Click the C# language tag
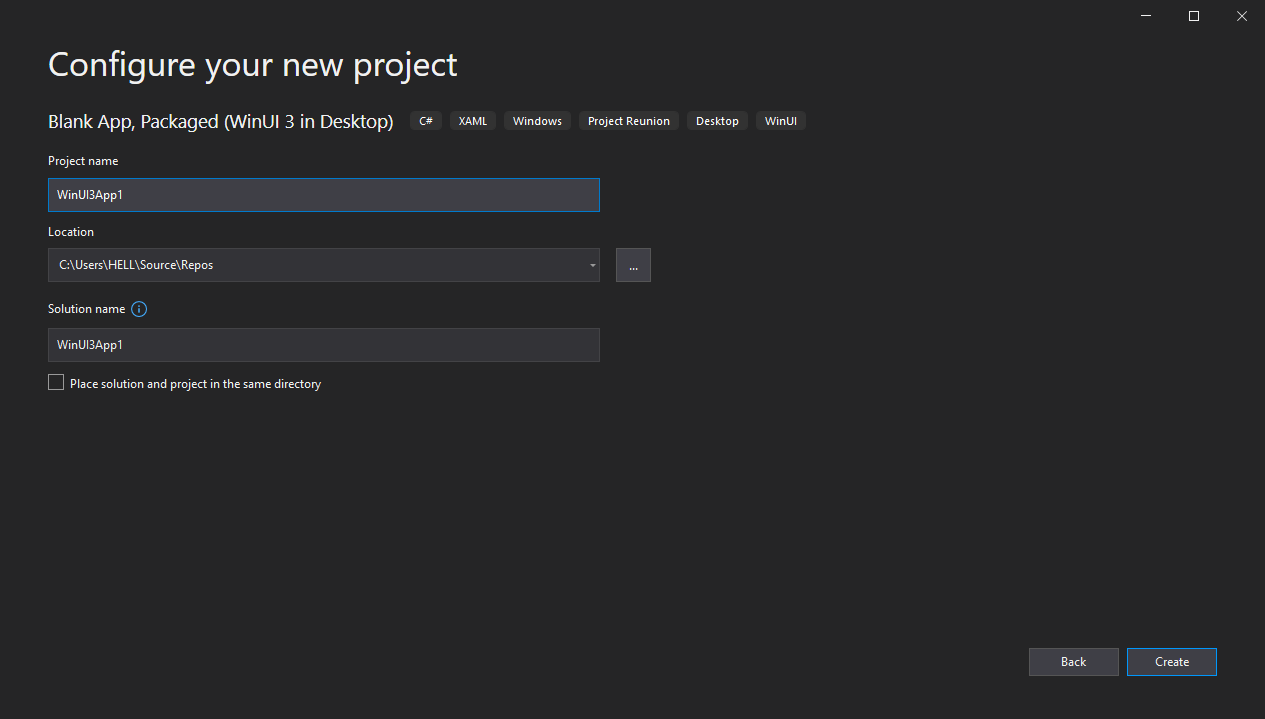This screenshot has height=719, width=1265. pyautogui.click(x=425, y=120)
